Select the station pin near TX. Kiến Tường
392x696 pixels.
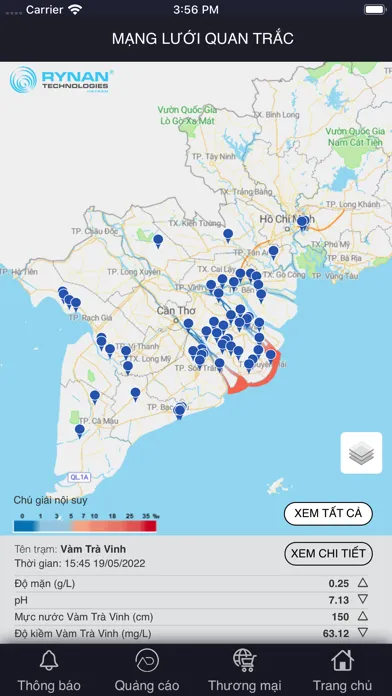228,235
